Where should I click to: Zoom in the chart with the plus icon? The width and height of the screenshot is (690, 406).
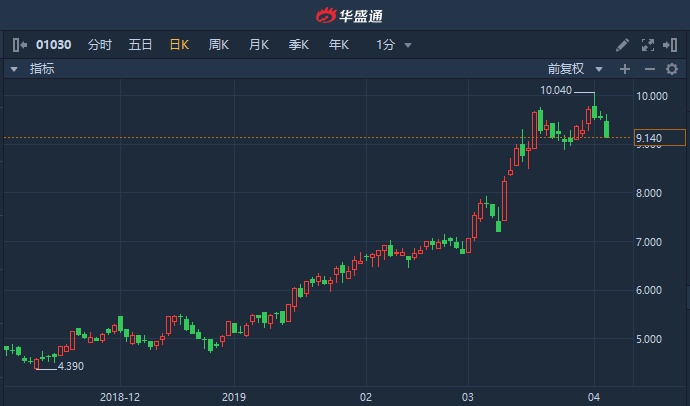[625, 69]
